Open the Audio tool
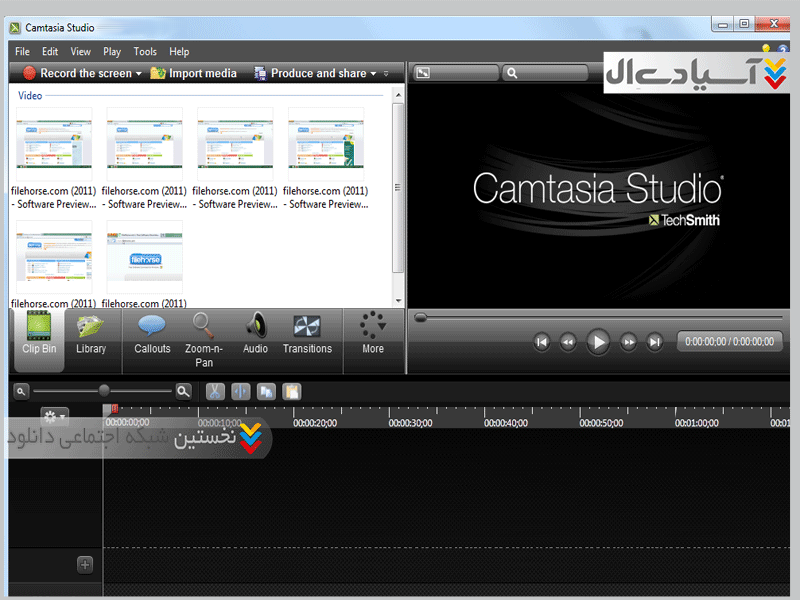The height and width of the screenshot is (600, 800). point(255,333)
